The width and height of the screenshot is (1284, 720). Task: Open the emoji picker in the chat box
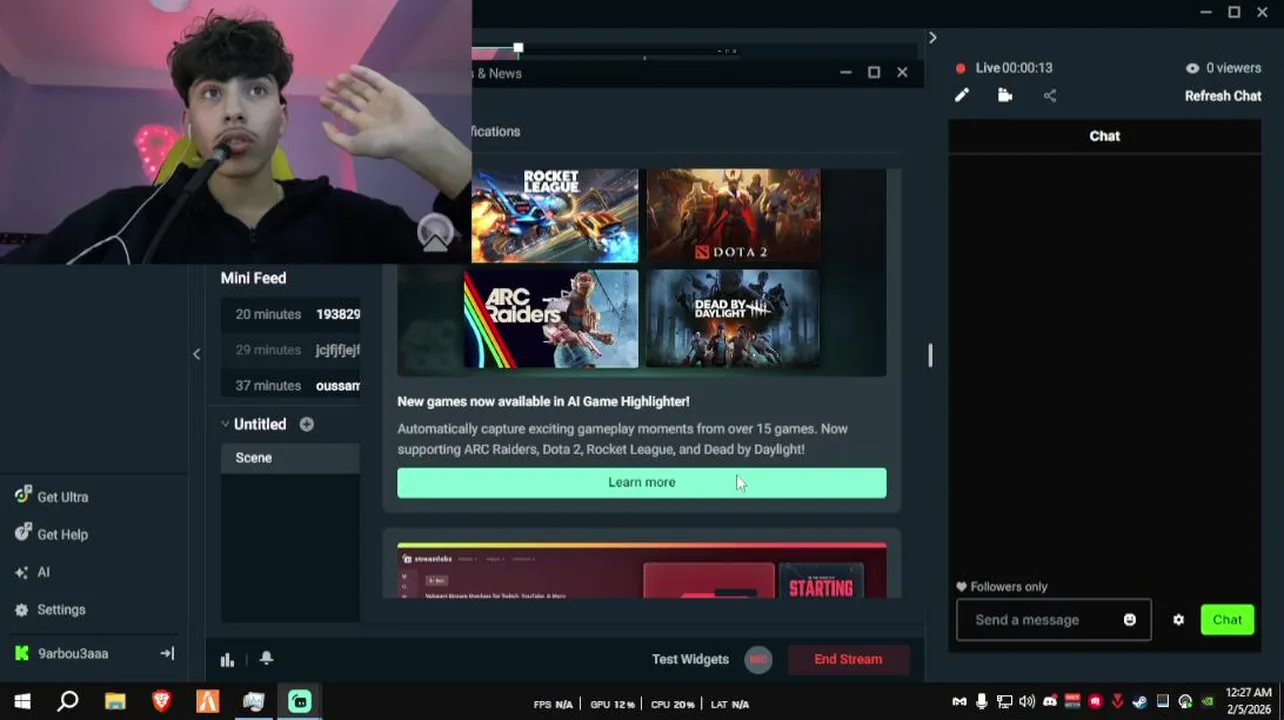coord(1130,619)
